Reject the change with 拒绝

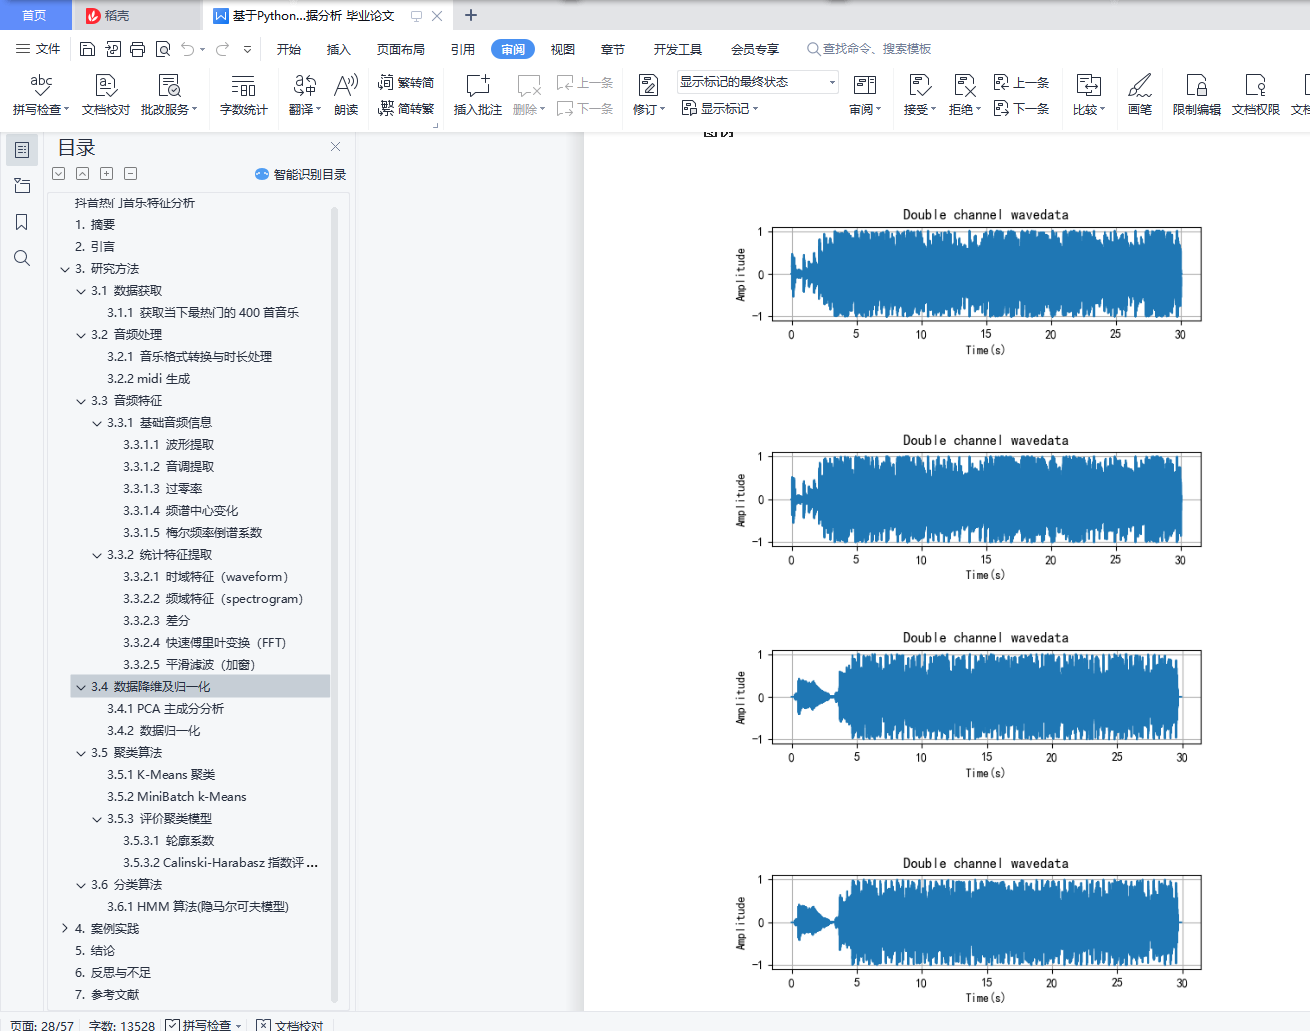(965, 95)
